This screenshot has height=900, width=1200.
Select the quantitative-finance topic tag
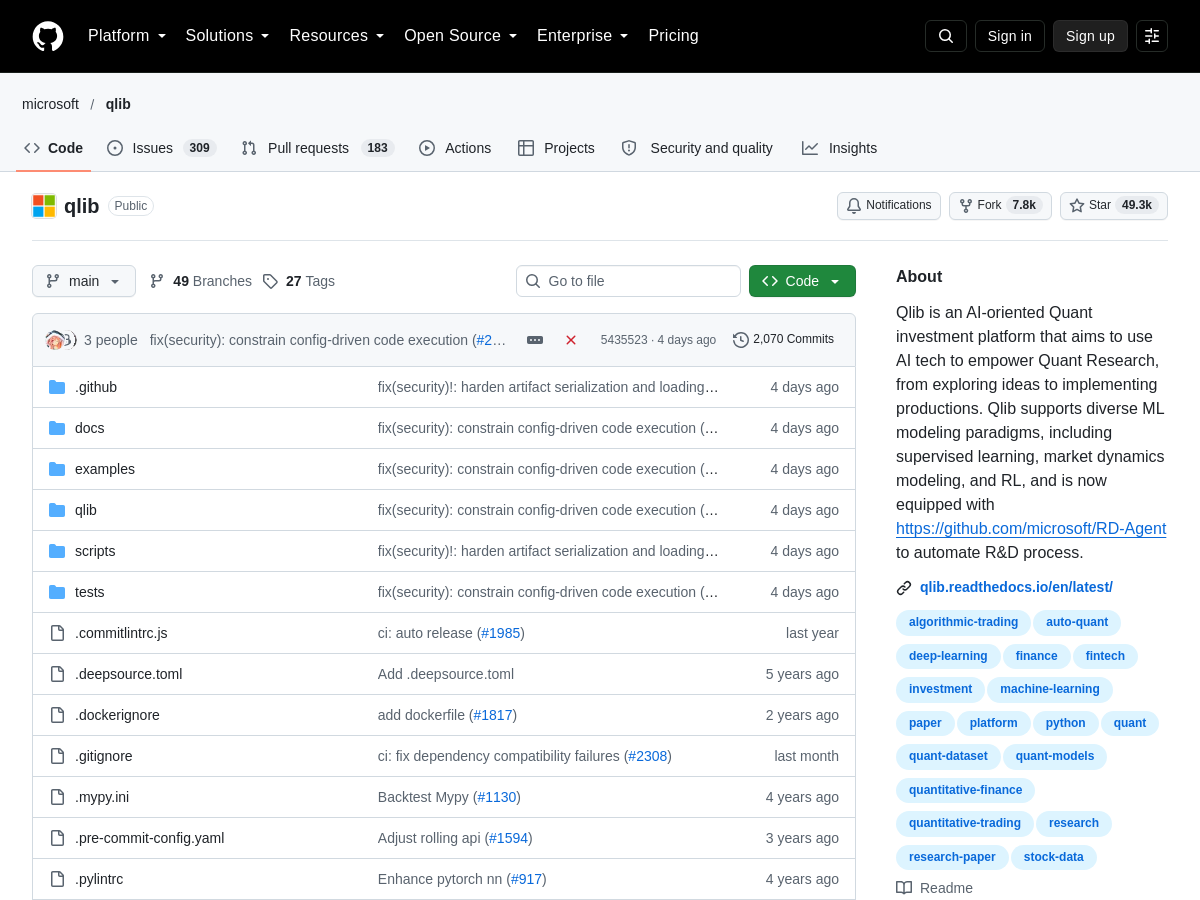[x=965, y=790]
